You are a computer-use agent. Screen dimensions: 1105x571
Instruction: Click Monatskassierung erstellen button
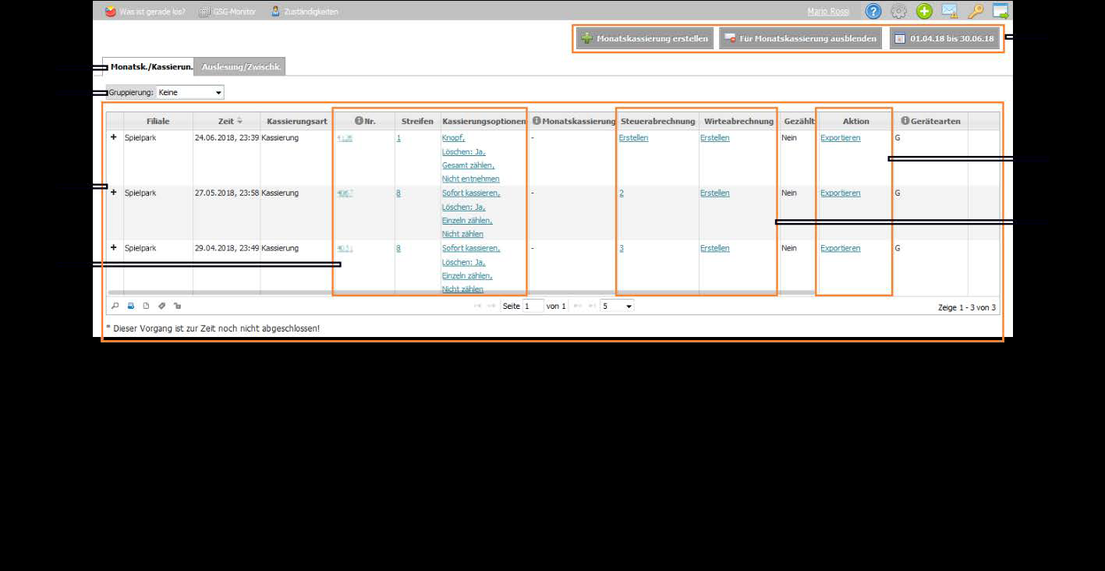[x=645, y=39]
